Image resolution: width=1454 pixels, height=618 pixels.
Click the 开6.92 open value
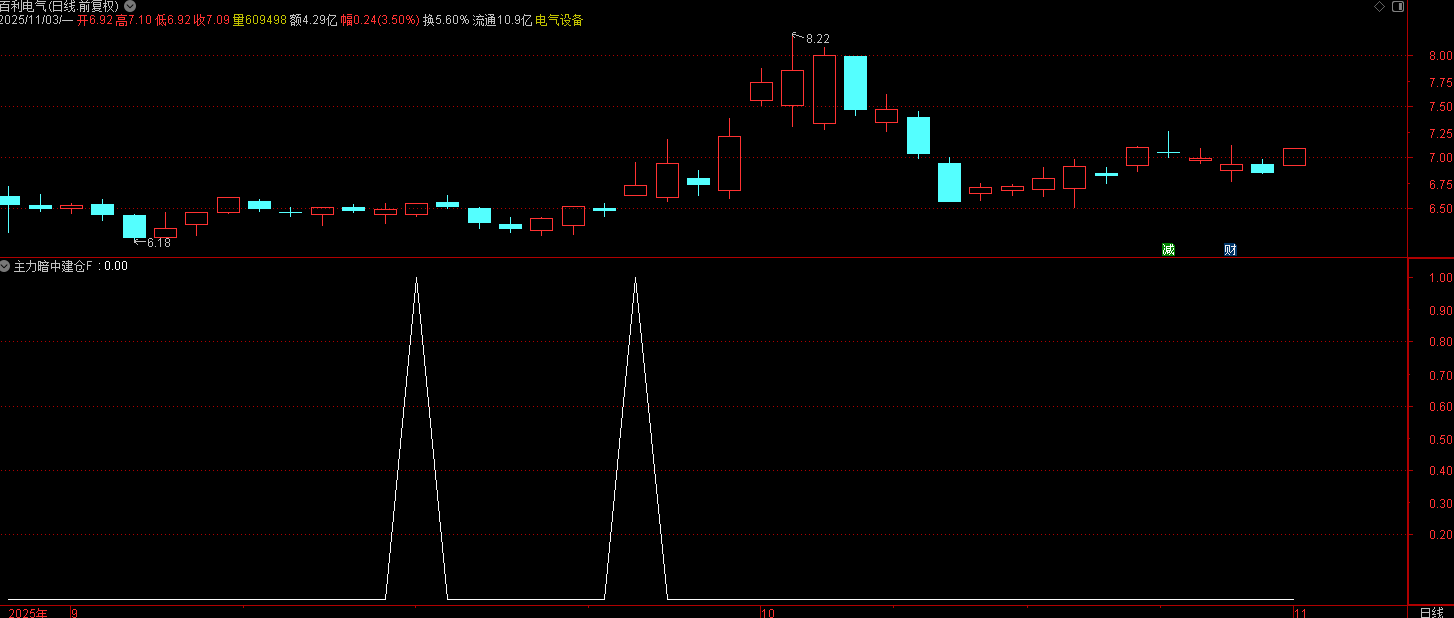pos(95,20)
